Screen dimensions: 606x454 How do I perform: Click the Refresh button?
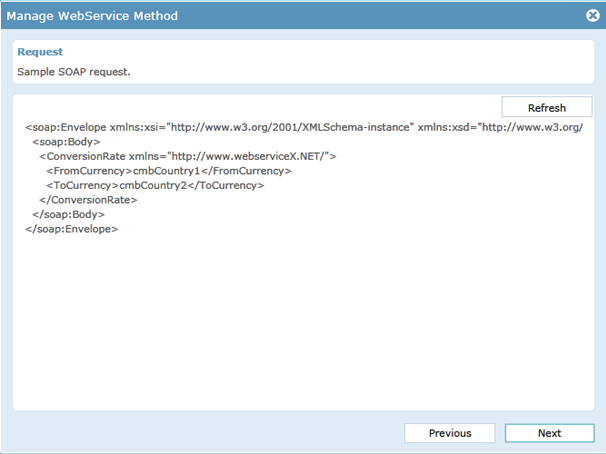546,107
